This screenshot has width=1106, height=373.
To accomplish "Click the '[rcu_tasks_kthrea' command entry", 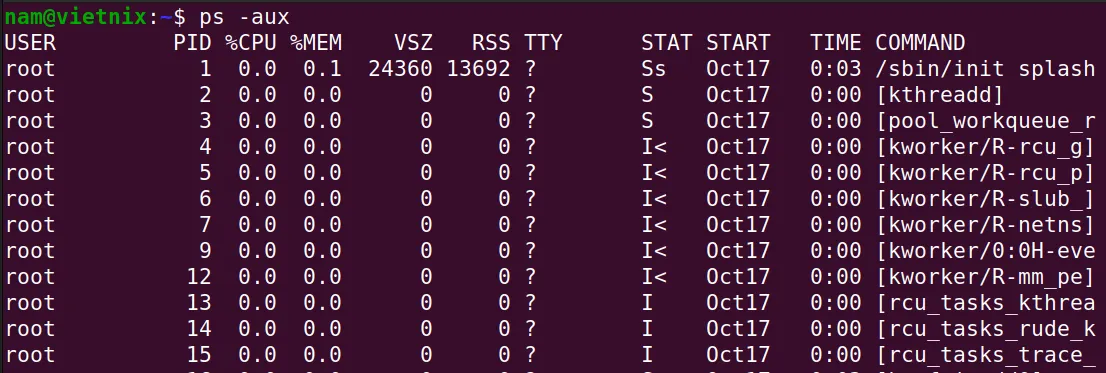I will pos(985,304).
